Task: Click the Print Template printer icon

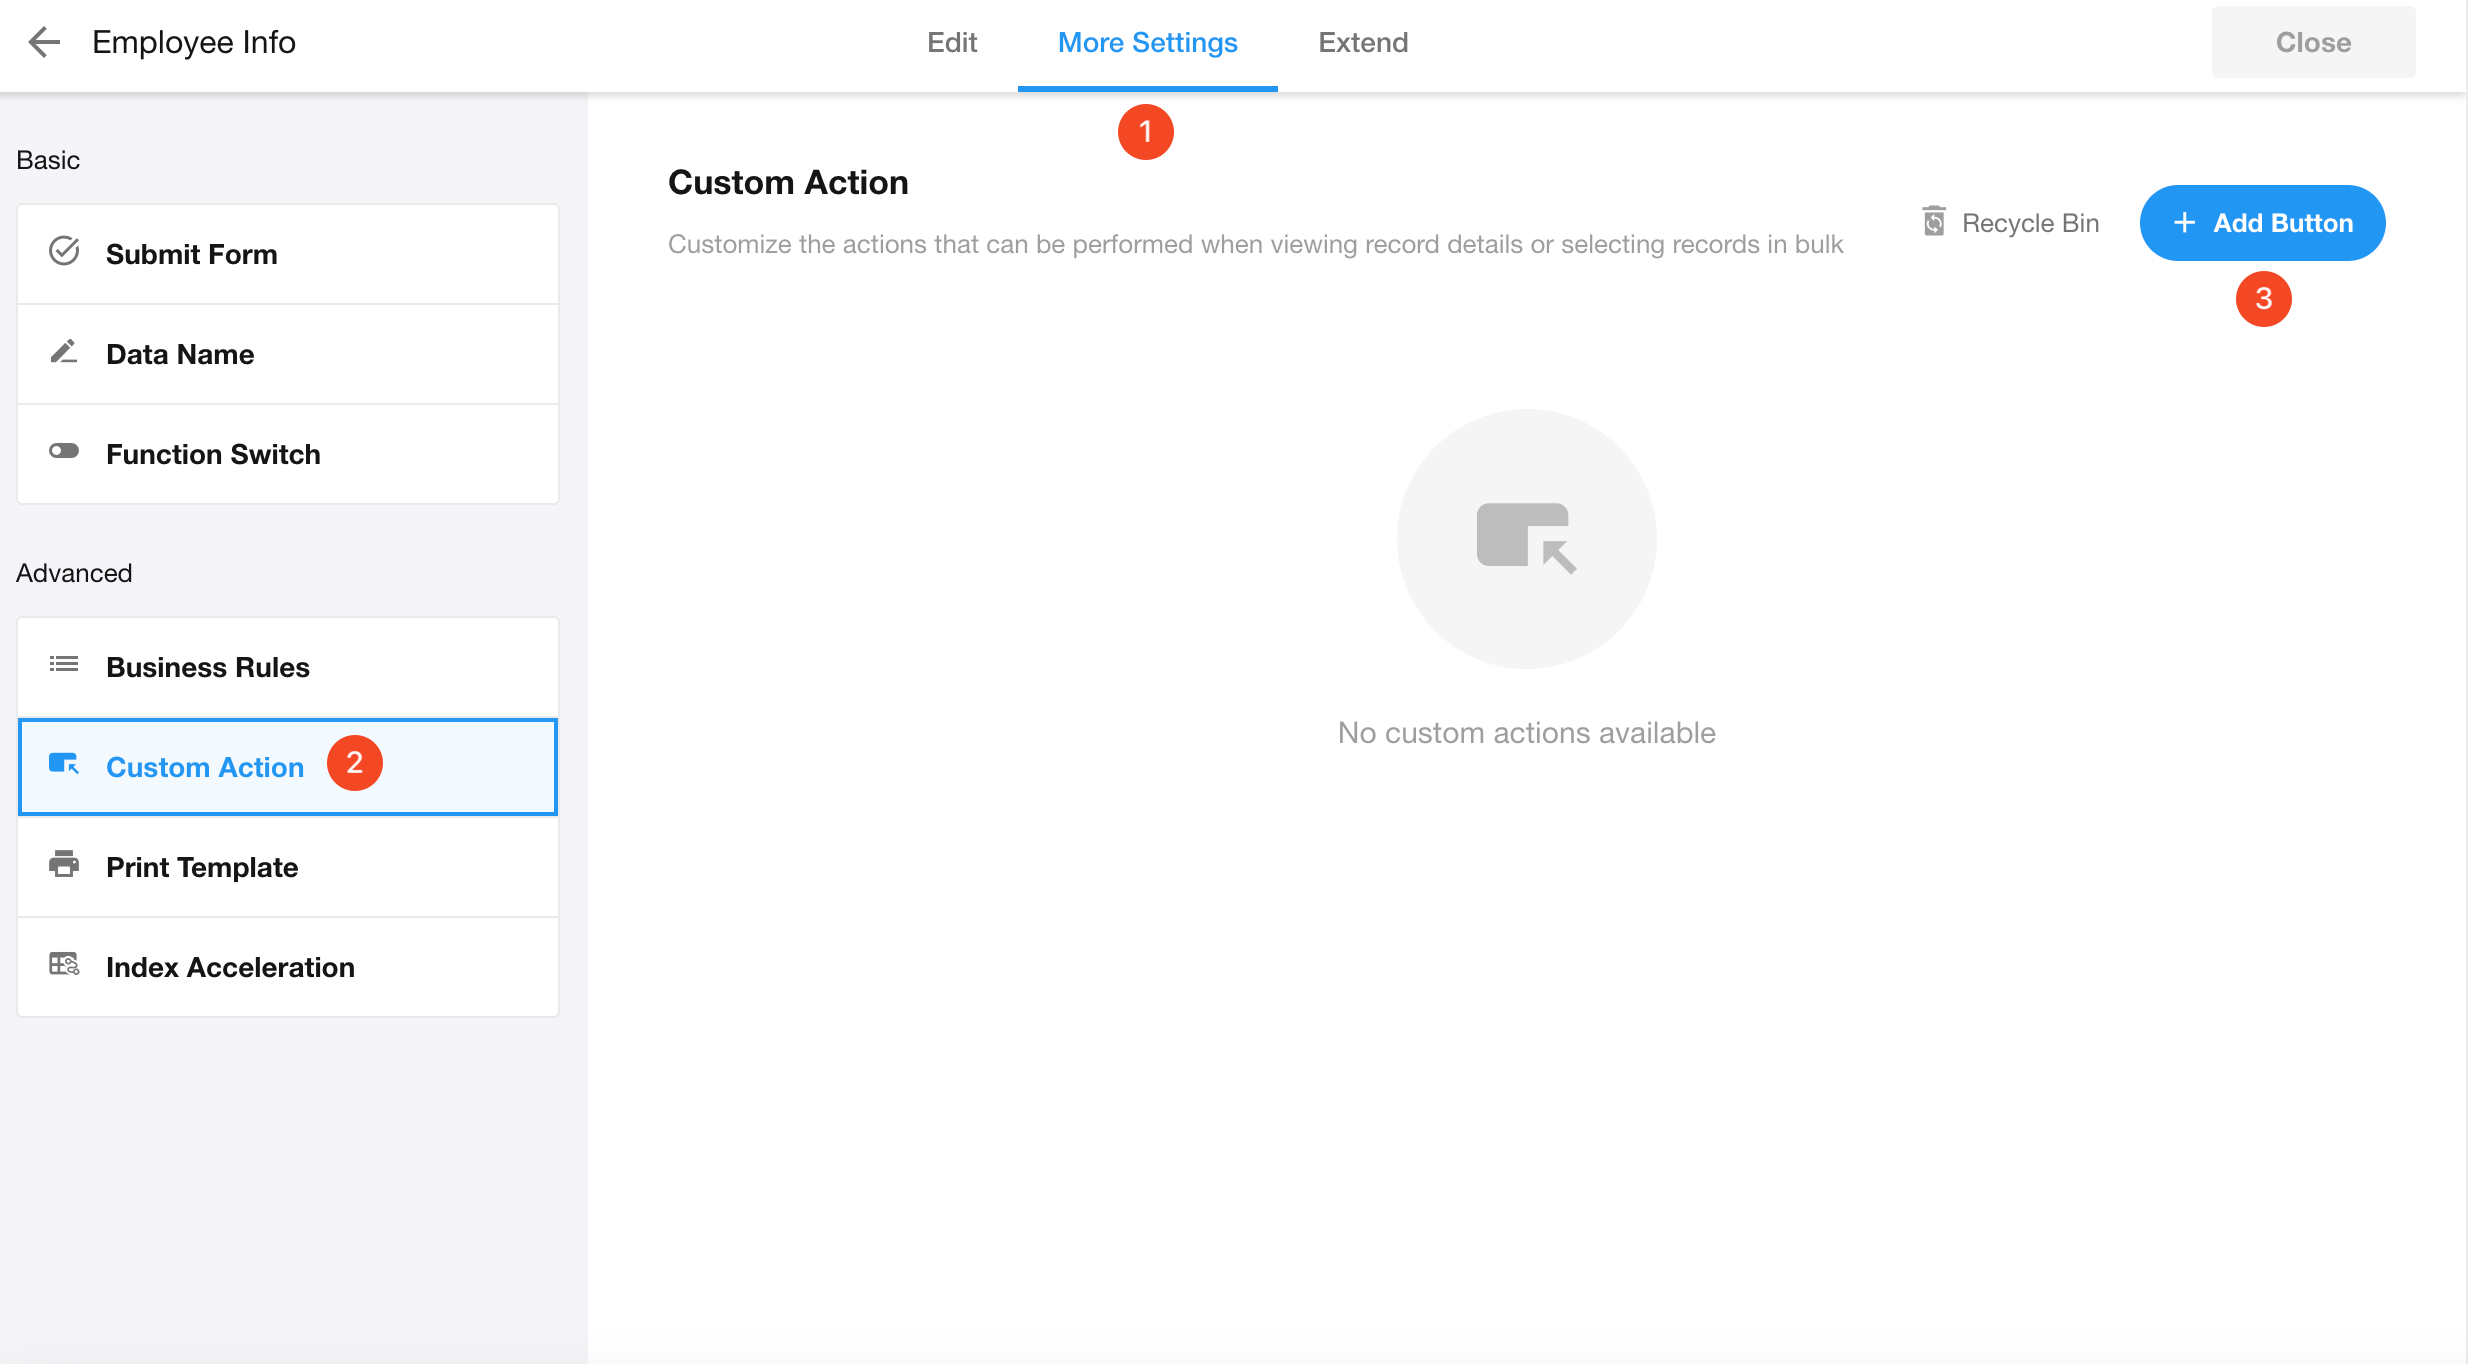Action: coord(64,865)
